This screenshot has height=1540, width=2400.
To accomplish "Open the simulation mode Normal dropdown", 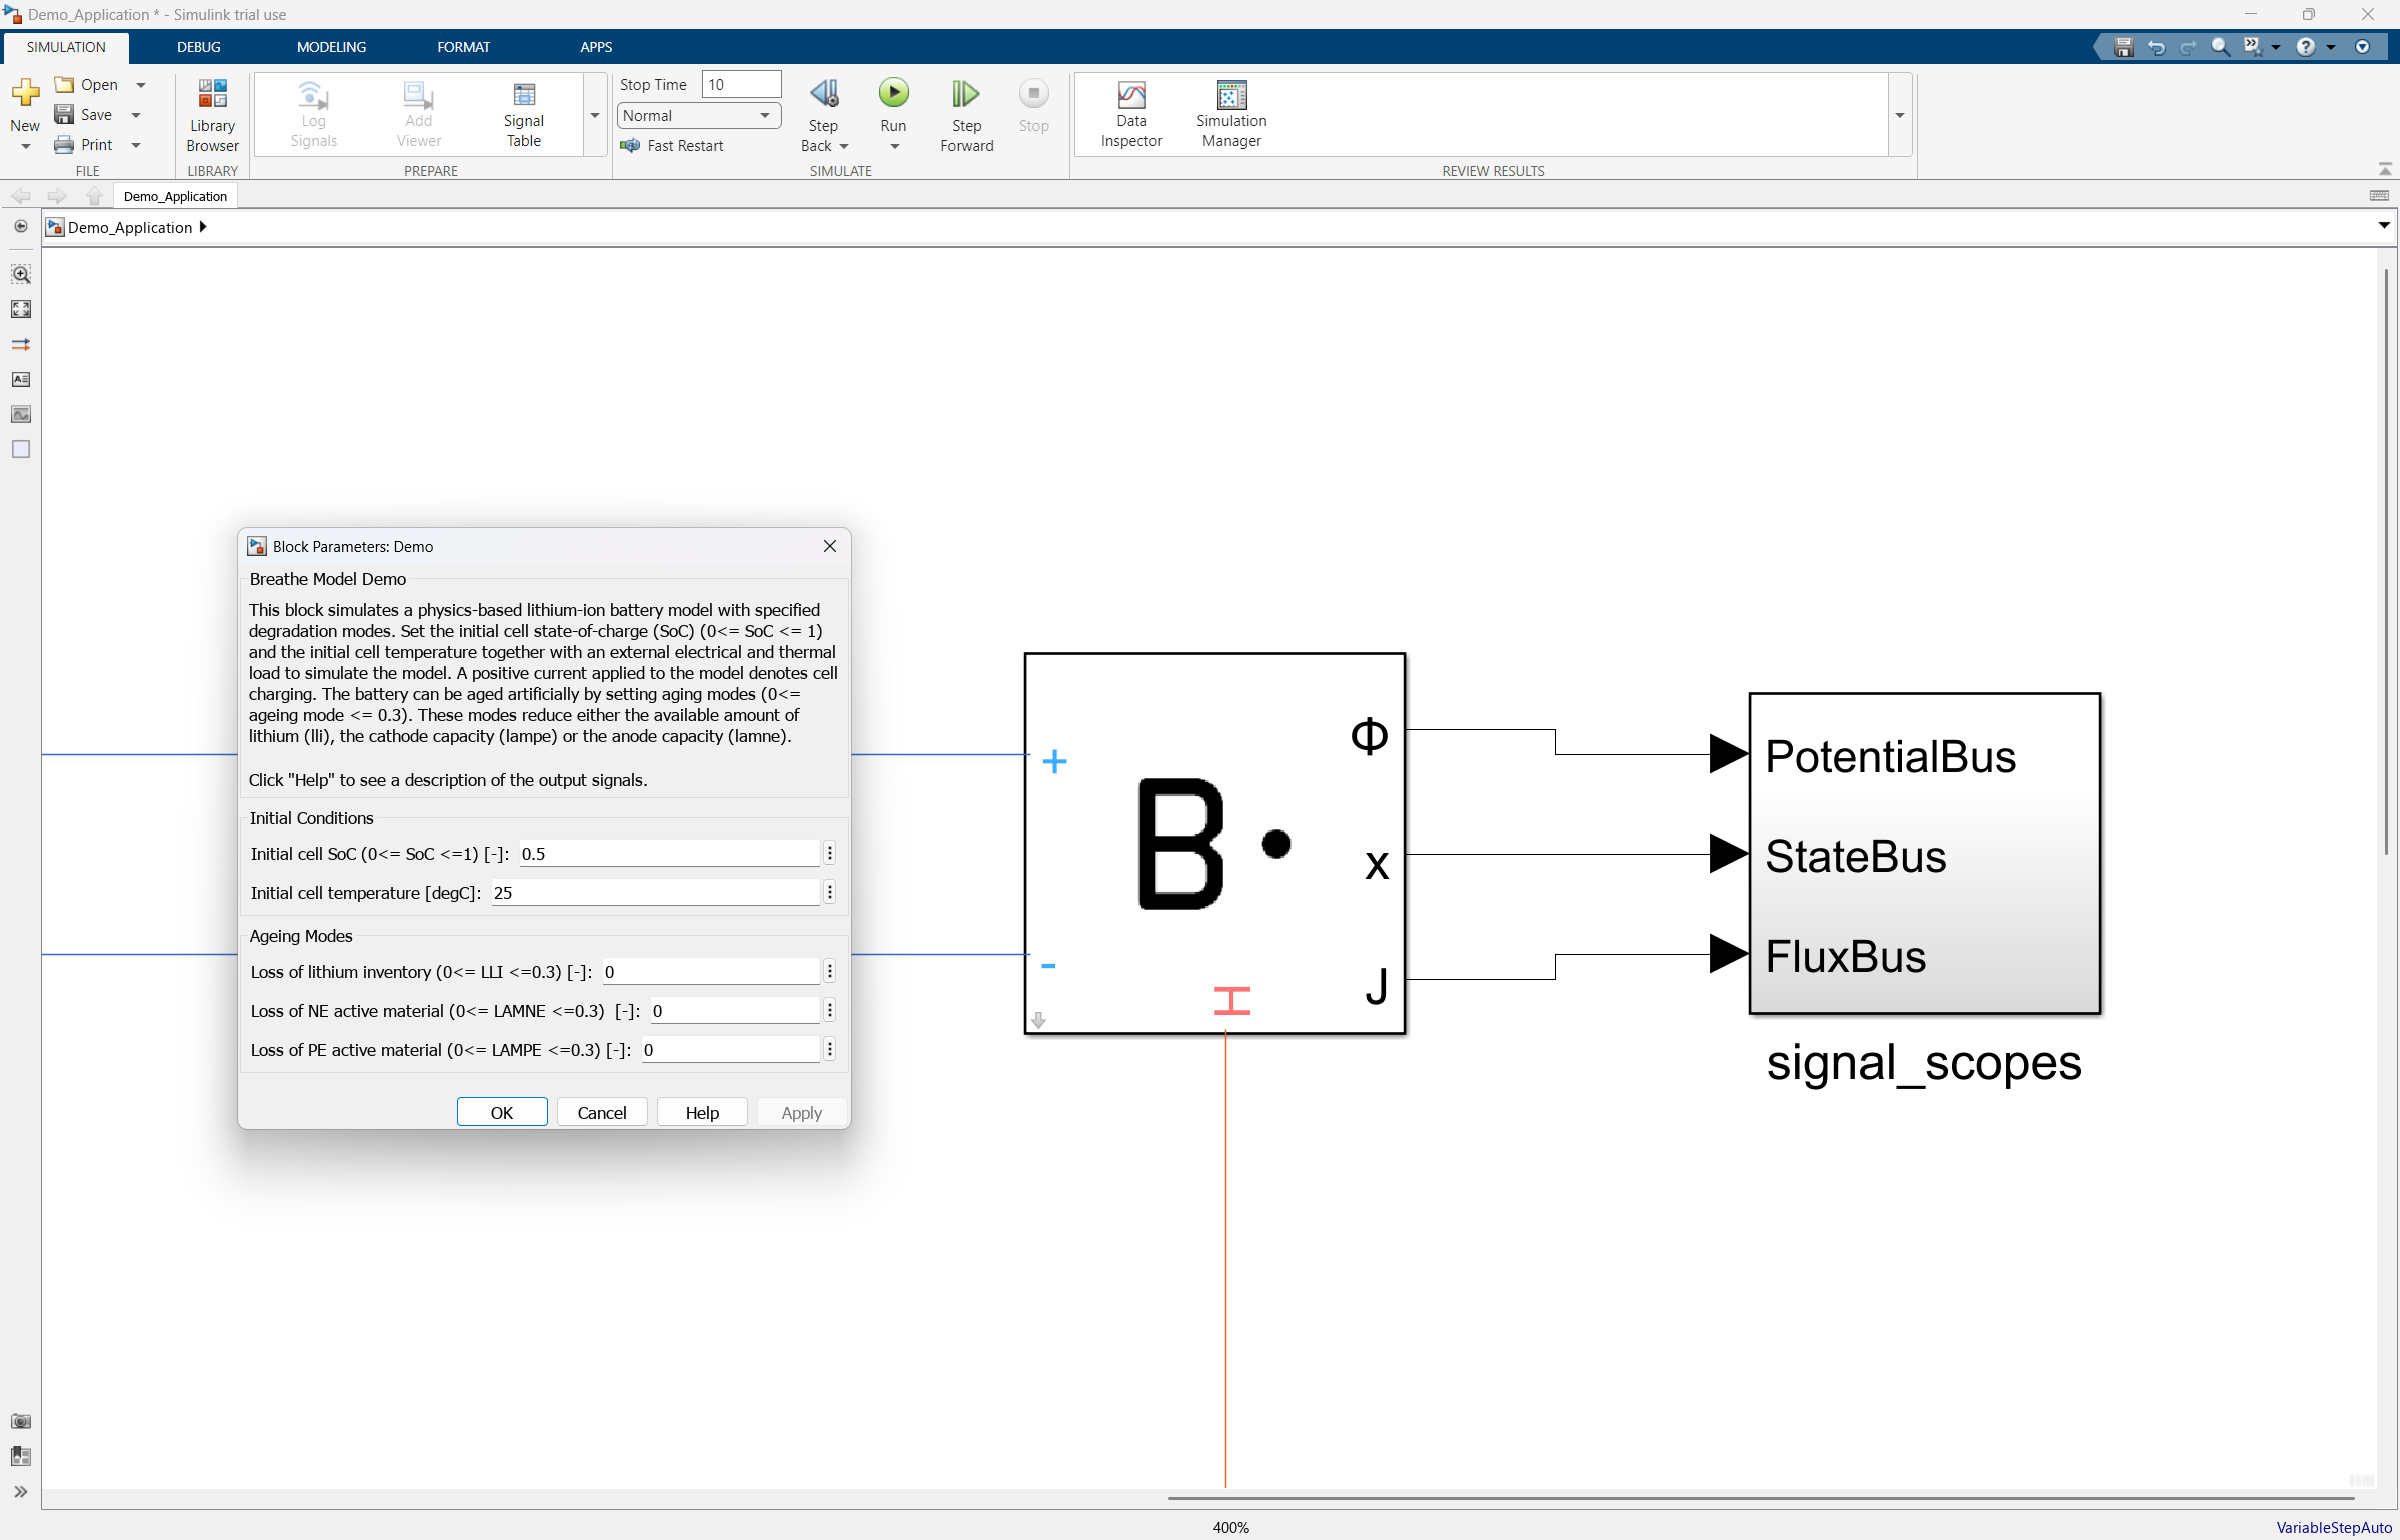I will [698, 115].
